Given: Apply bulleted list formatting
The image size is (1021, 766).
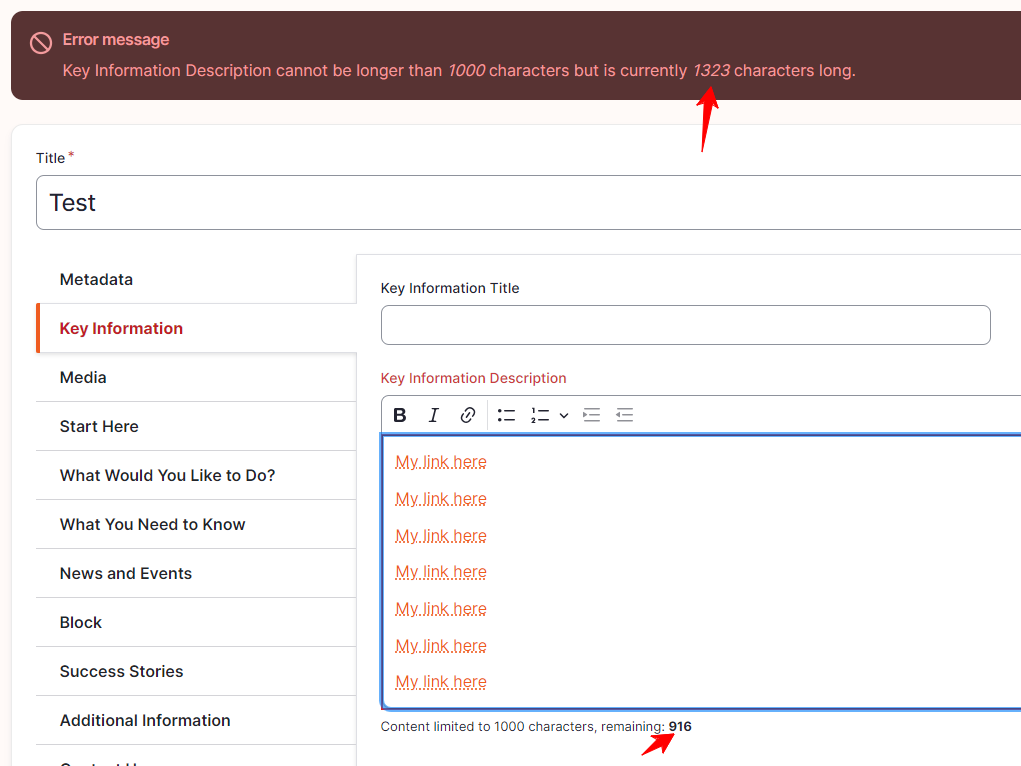Looking at the screenshot, I should coord(507,415).
